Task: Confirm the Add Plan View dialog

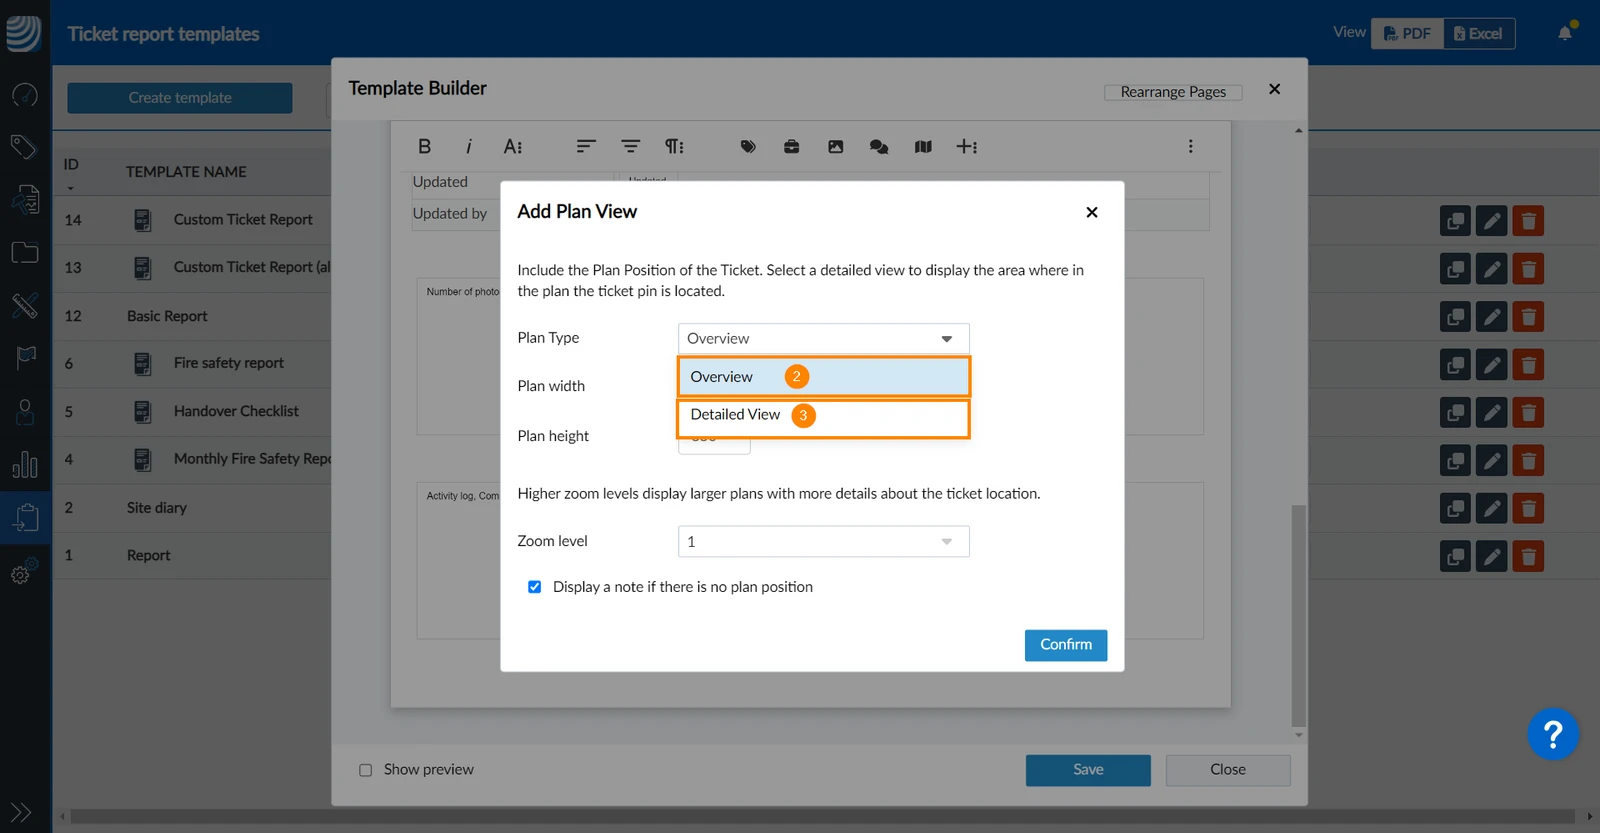Action: [1066, 645]
